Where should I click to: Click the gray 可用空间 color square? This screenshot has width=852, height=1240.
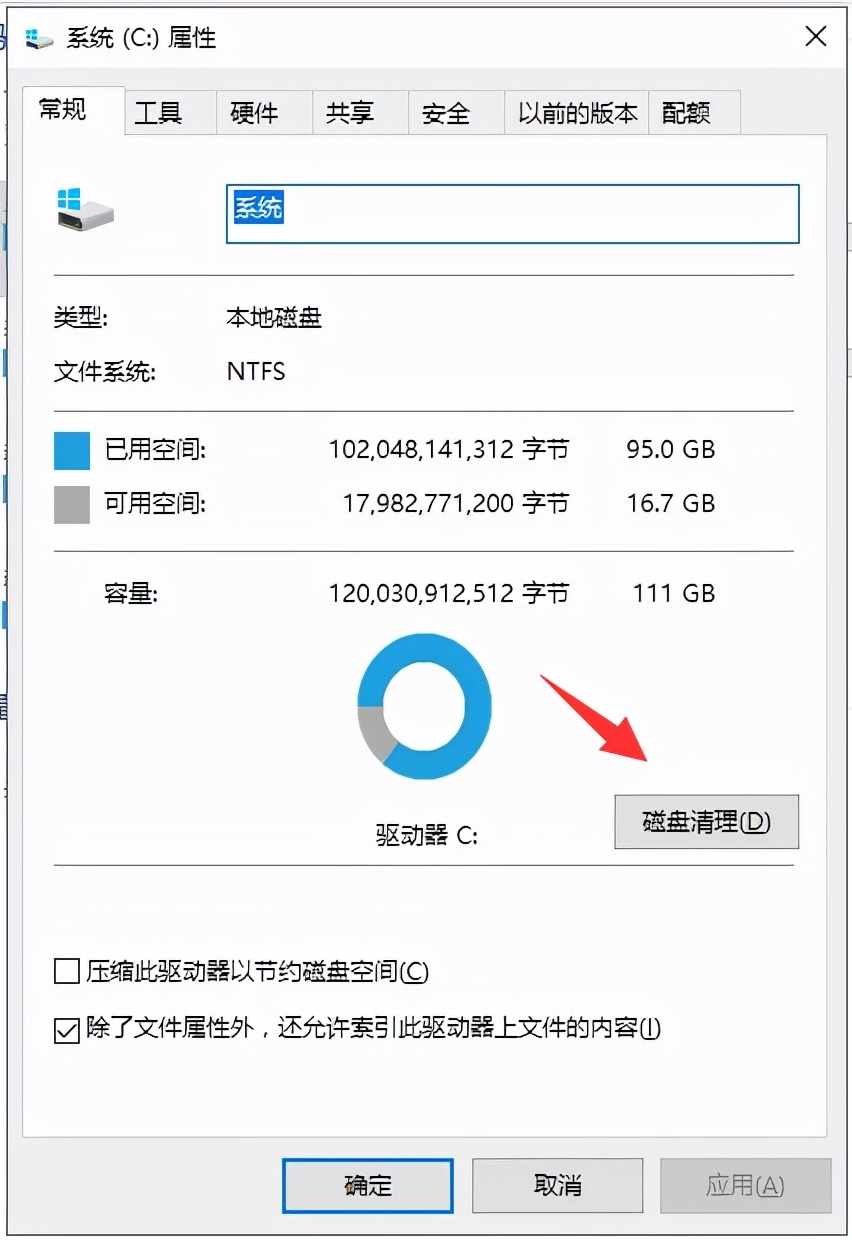pyautogui.click(x=71, y=504)
